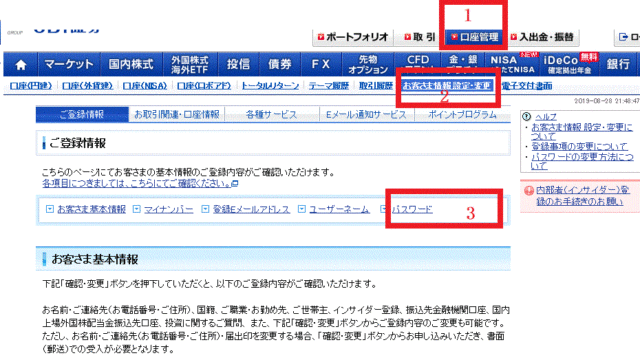Click the arrow icon beside 登録Eメールアドレス
640x360 pixels.
click(205, 209)
